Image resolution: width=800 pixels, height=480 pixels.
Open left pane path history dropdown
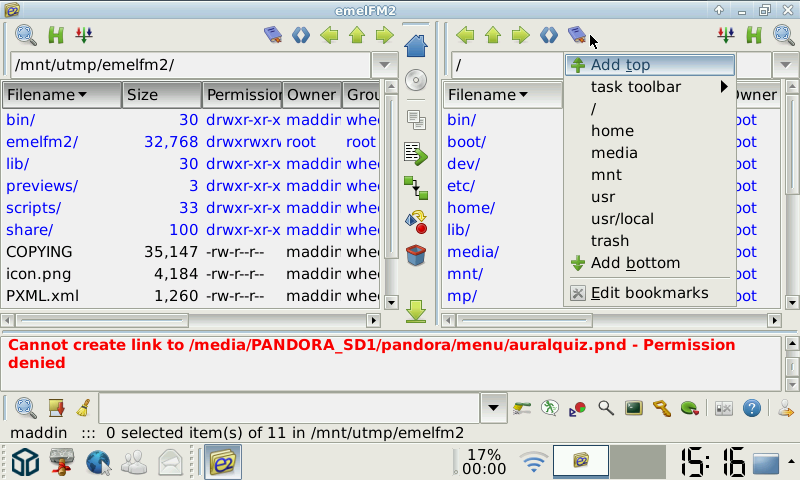tap(384, 65)
